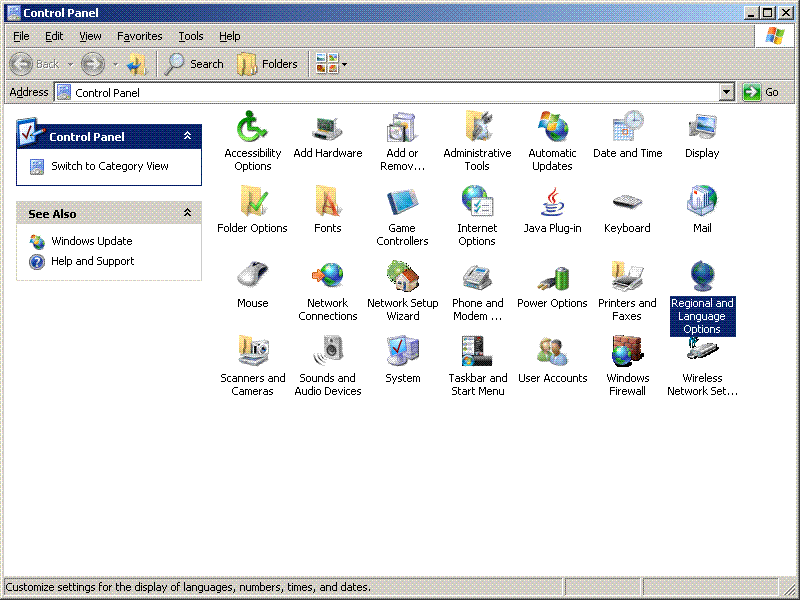Switch to Category View
Screen dimensions: 800x600
click(110, 166)
